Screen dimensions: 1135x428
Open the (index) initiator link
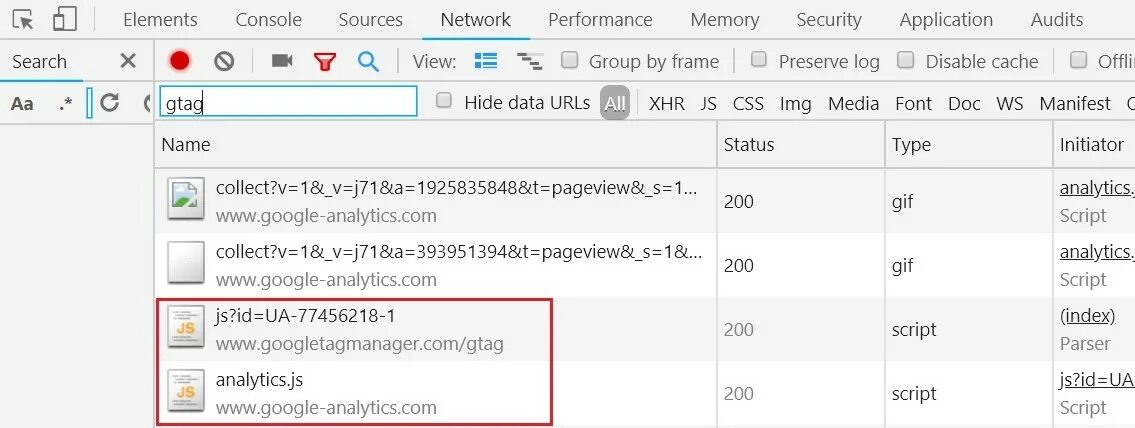pos(1087,316)
